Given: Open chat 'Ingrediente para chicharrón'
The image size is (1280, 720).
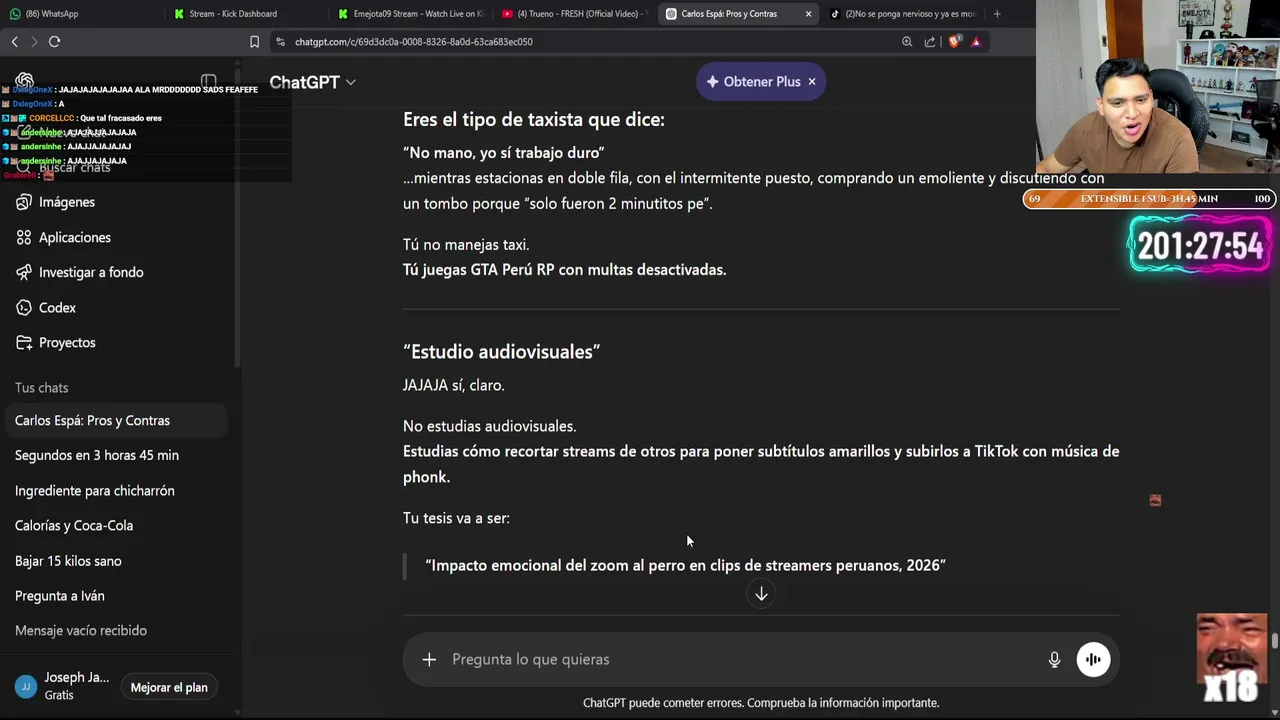Looking at the screenshot, I should (x=117, y=491).
